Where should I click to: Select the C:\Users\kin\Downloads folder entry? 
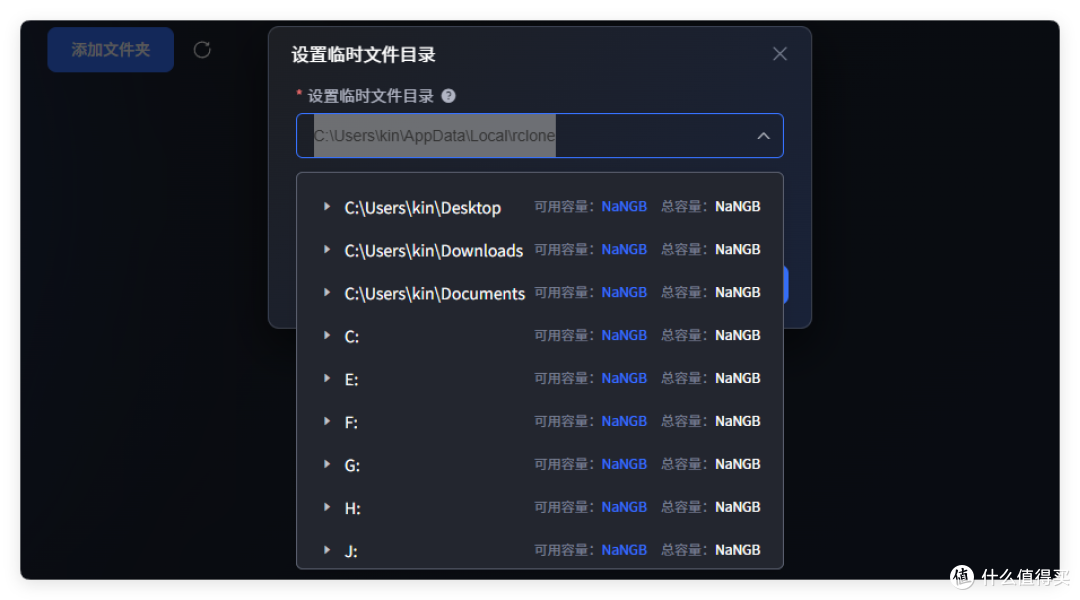coord(433,250)
